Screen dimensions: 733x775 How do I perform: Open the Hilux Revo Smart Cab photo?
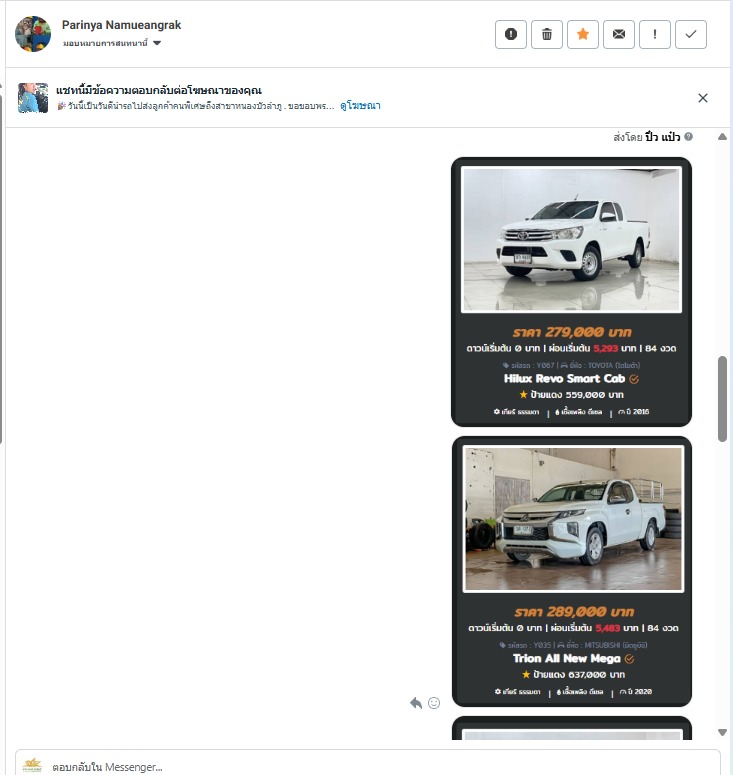[571, 240]
